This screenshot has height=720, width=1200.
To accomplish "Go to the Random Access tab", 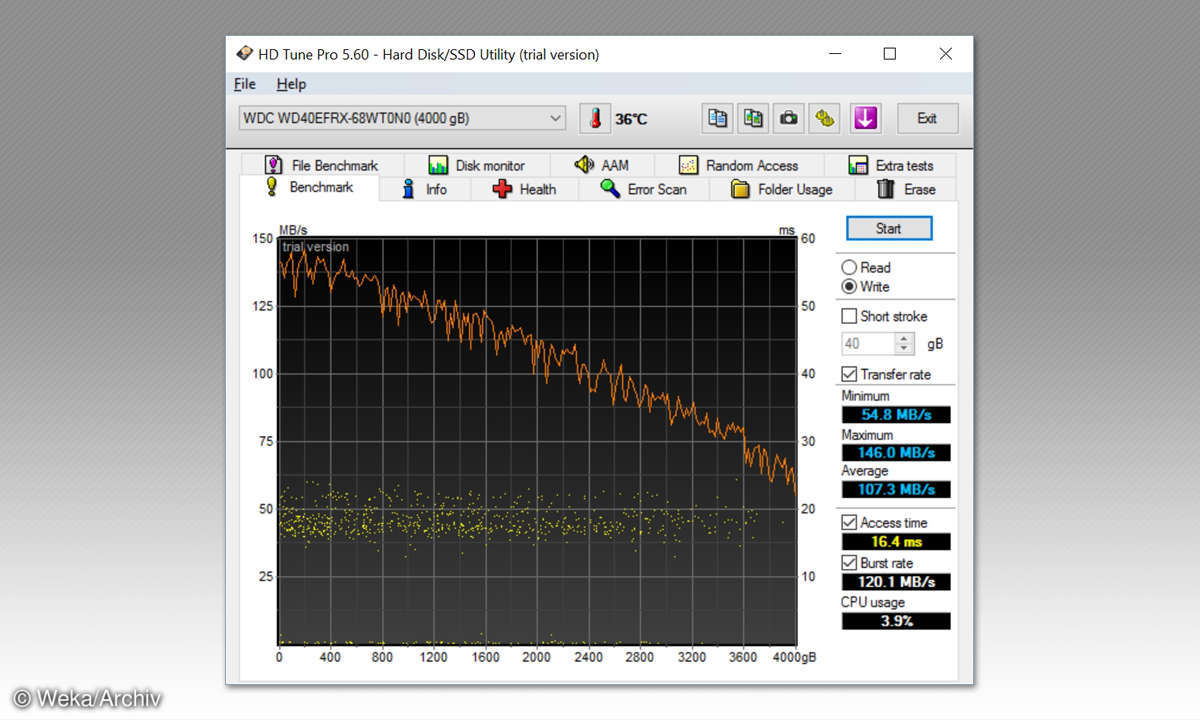I will click(739, 165).
